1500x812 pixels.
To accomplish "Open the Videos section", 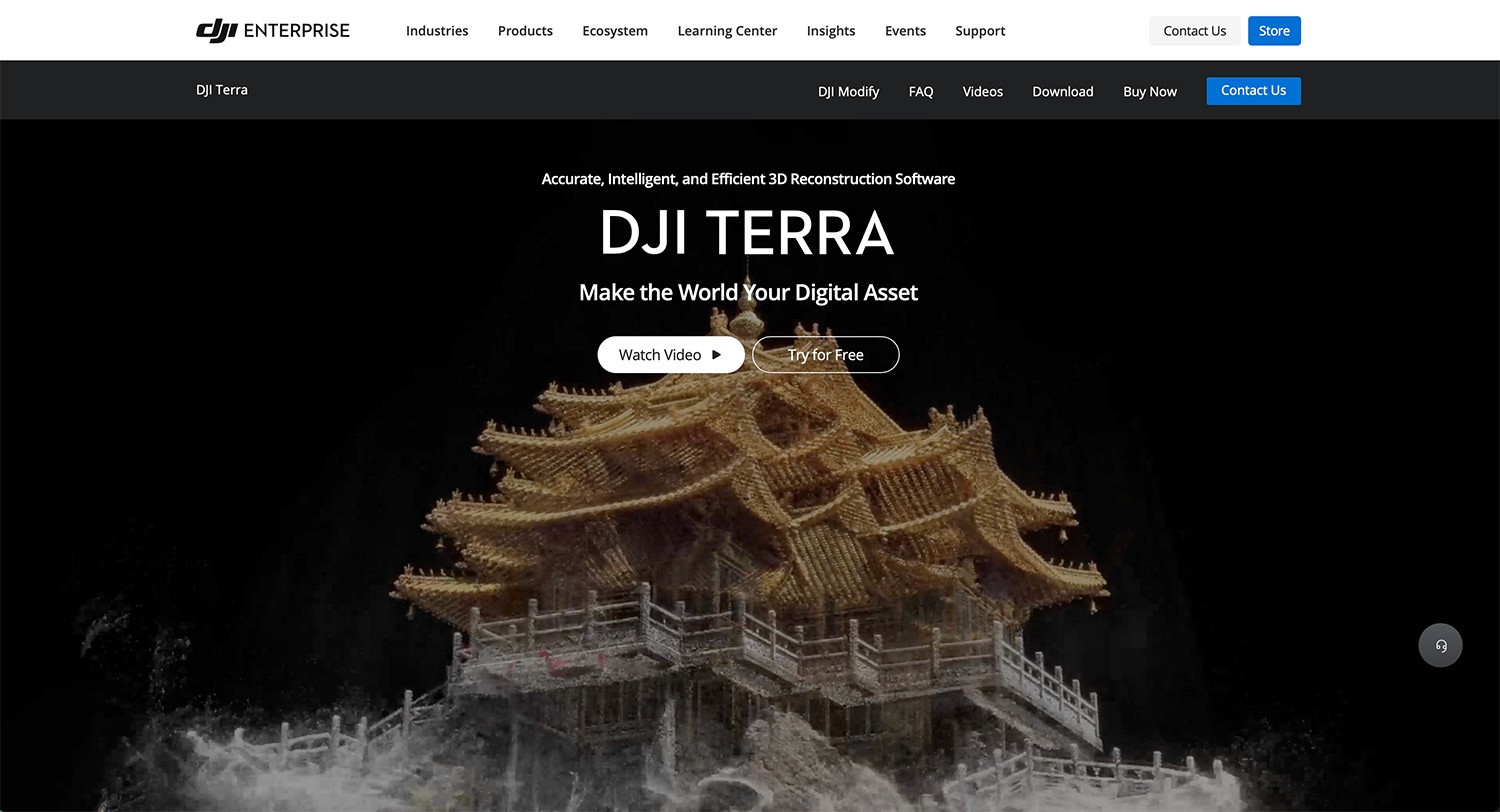I will click(x=982, y=91).
